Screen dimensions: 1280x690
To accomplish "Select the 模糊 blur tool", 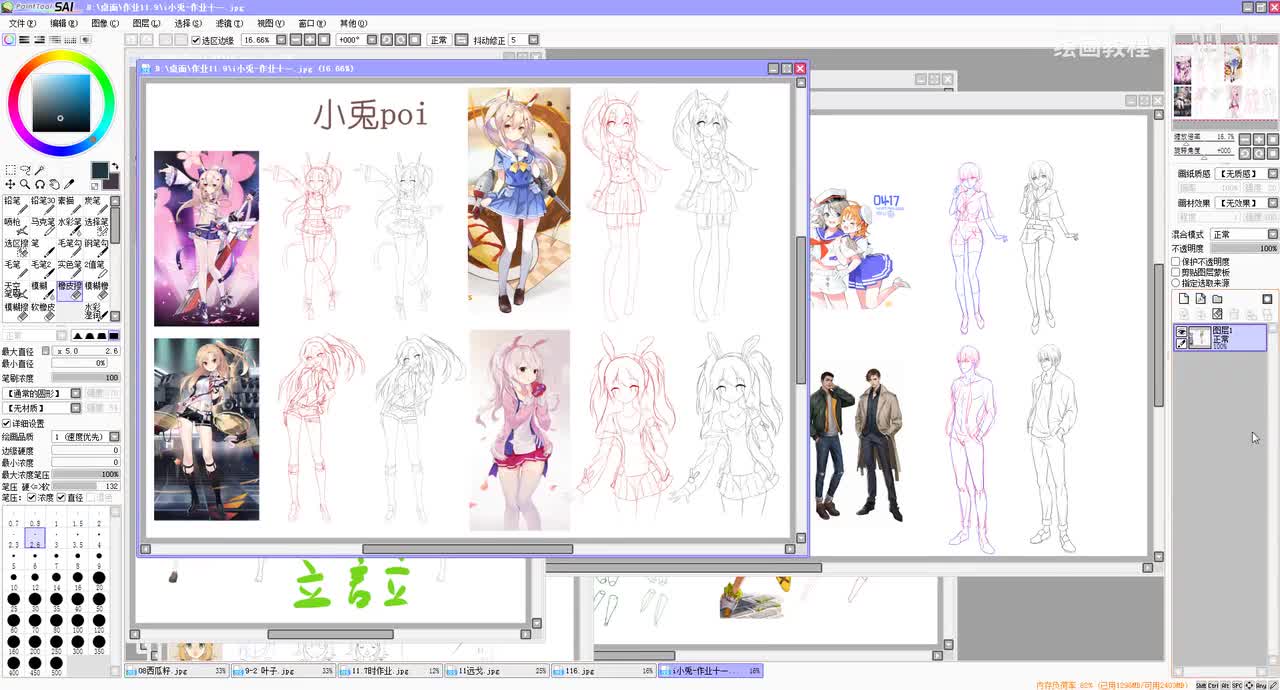I will tap(42, 292).
